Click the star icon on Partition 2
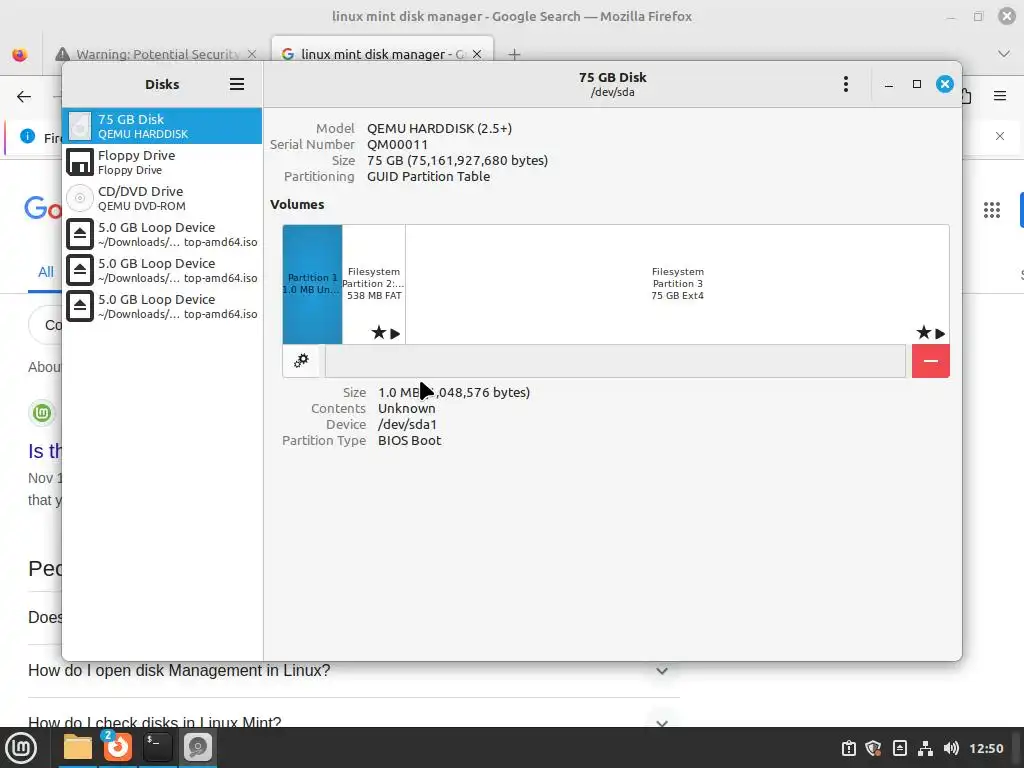 (x=379, y=333)
